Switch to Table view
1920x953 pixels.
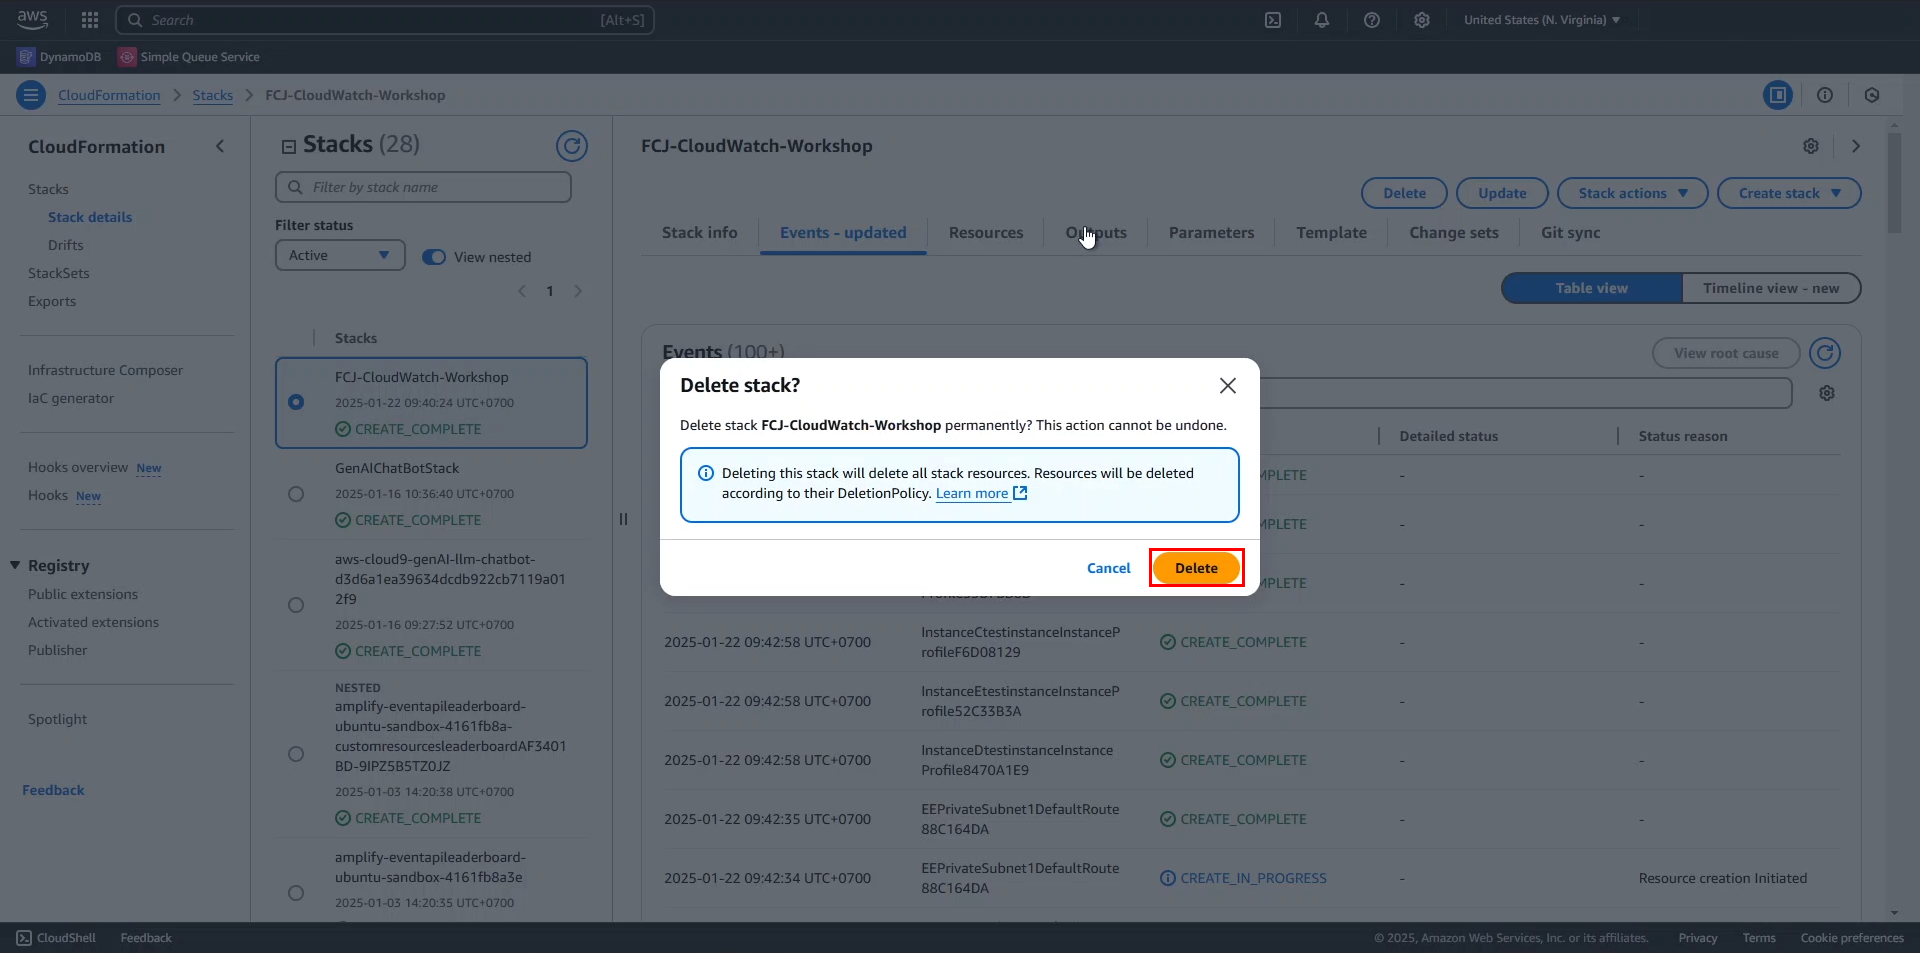point(1591,288)
